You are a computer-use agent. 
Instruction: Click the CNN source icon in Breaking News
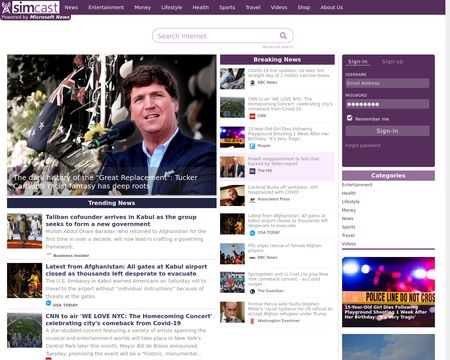252,116
